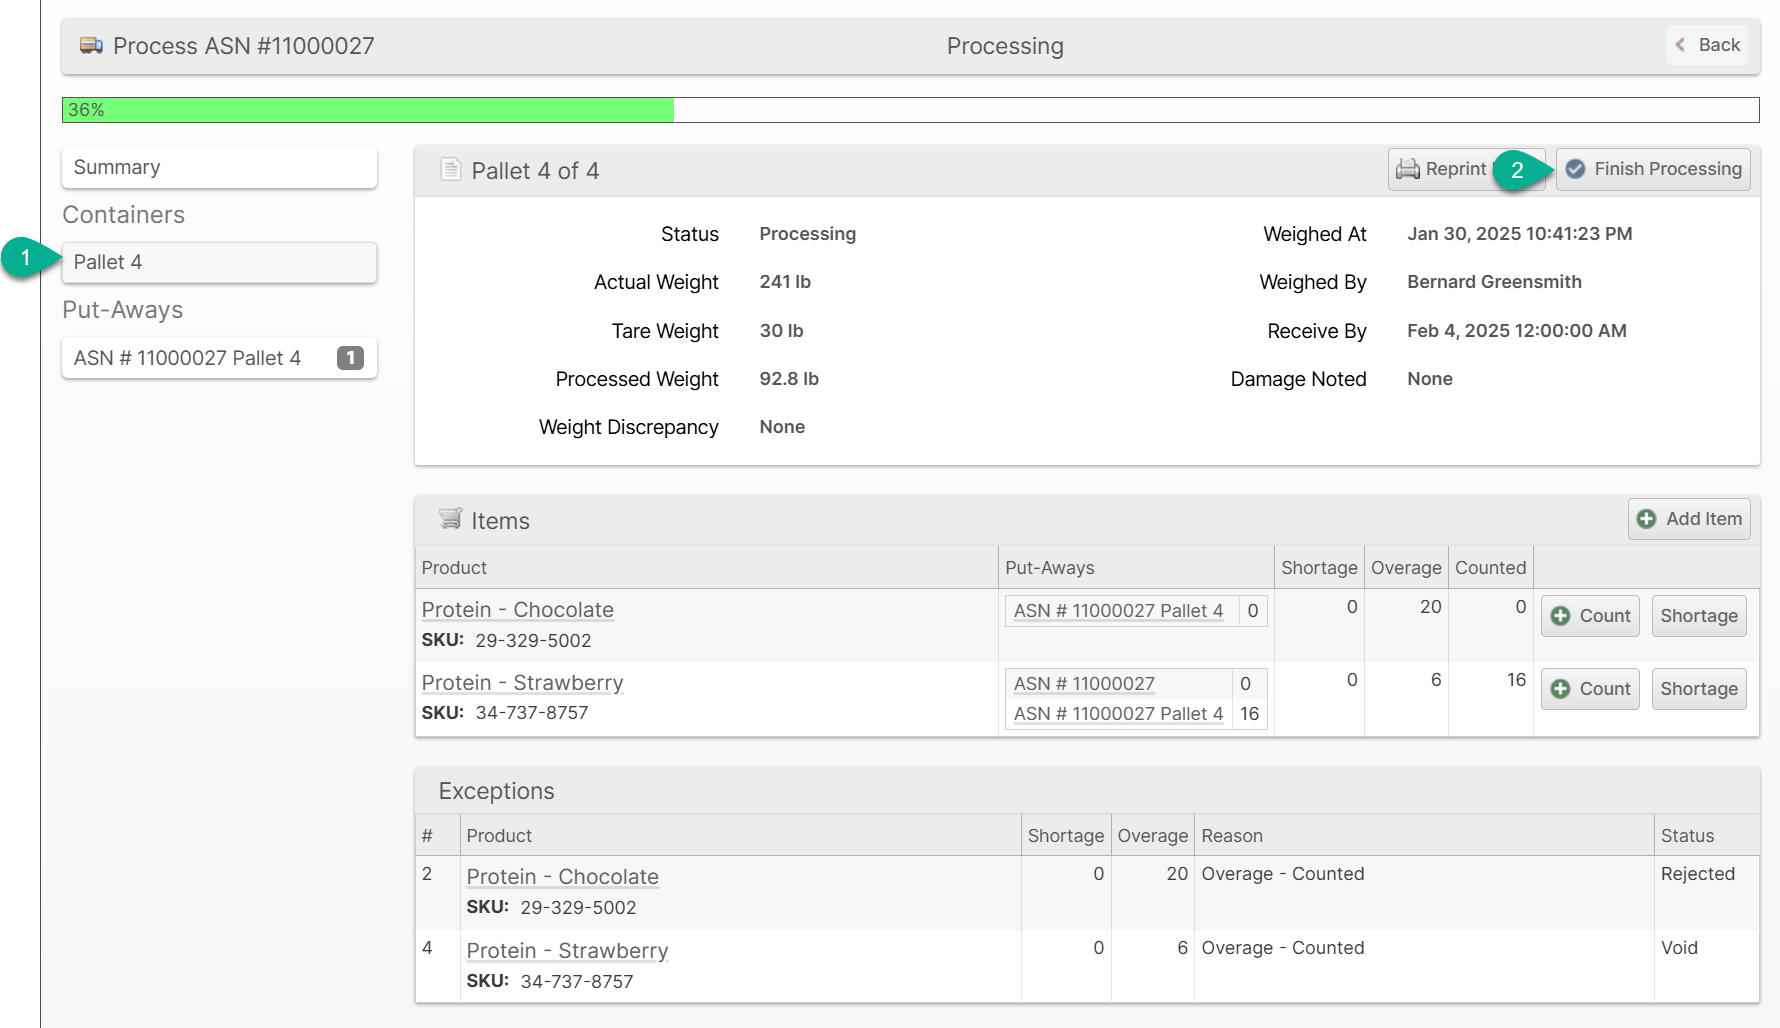The width and height of the screenshot is (1780, 1028).
Task: Click Shortage for Protein - Strawberry
Action: 1698,689
